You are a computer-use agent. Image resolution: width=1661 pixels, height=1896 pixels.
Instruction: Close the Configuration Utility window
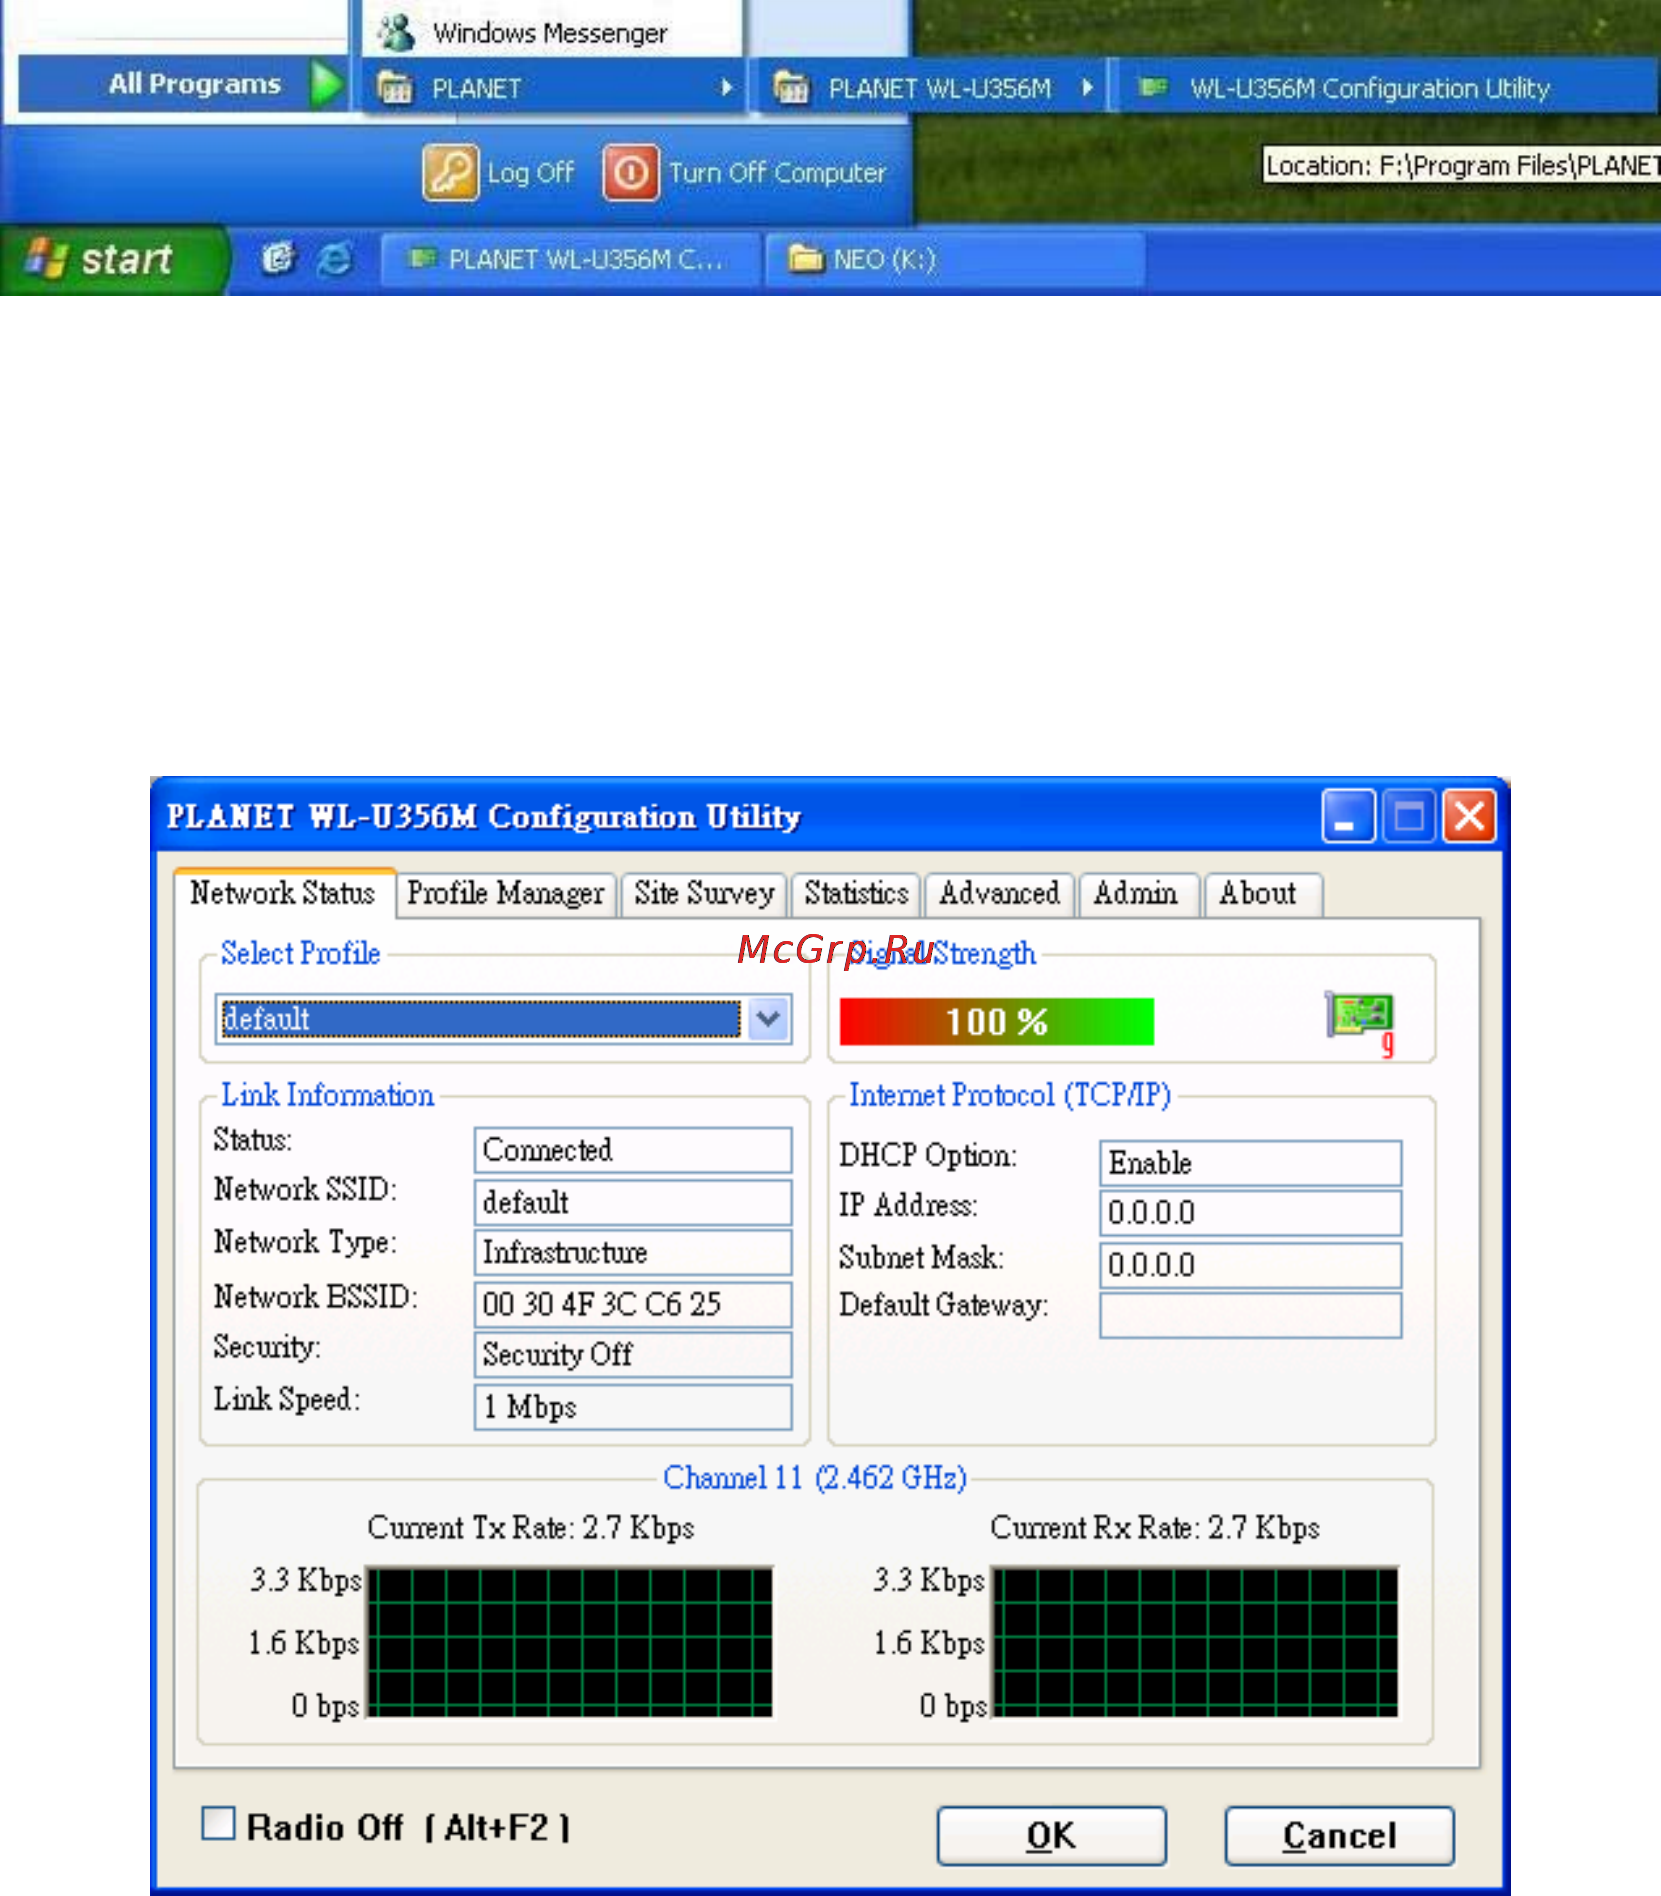pyautogui.click(x=1469, y=817)
